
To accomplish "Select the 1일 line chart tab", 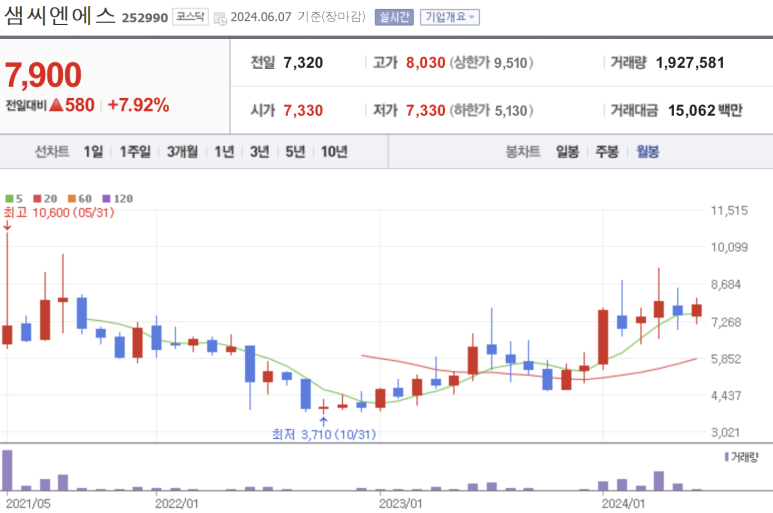I will (93, 151).
